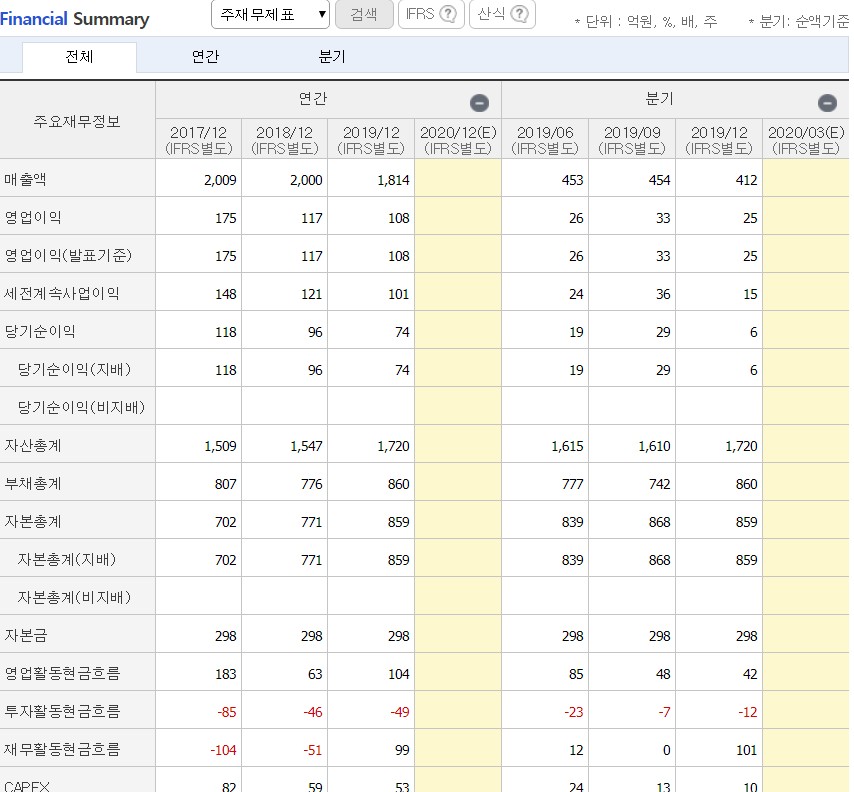Switch to the 분기 tab
The width and height of the screenshot is (854, 792).
point(332,57)
